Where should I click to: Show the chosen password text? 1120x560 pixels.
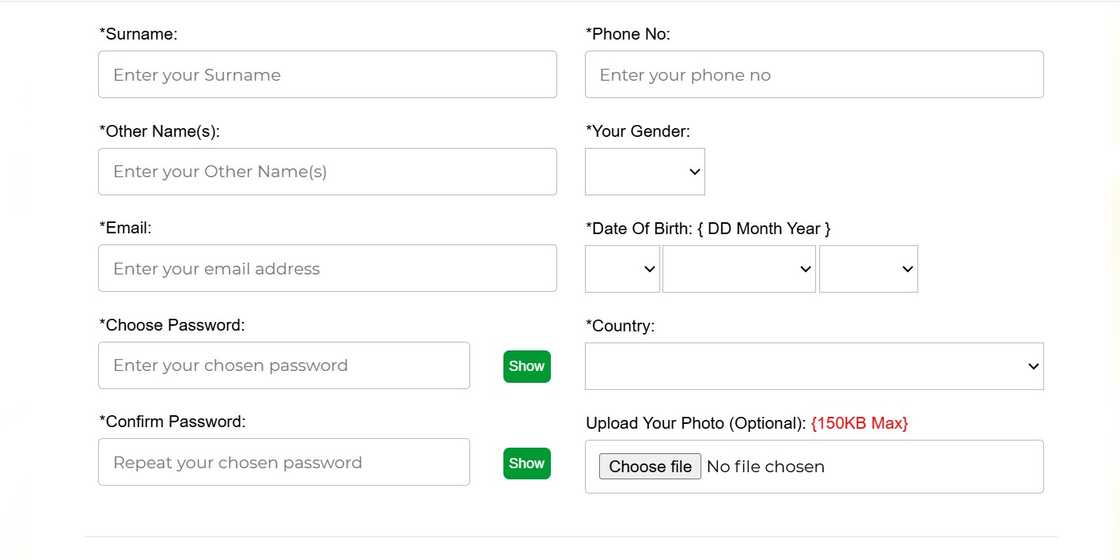tap(527, 366)
